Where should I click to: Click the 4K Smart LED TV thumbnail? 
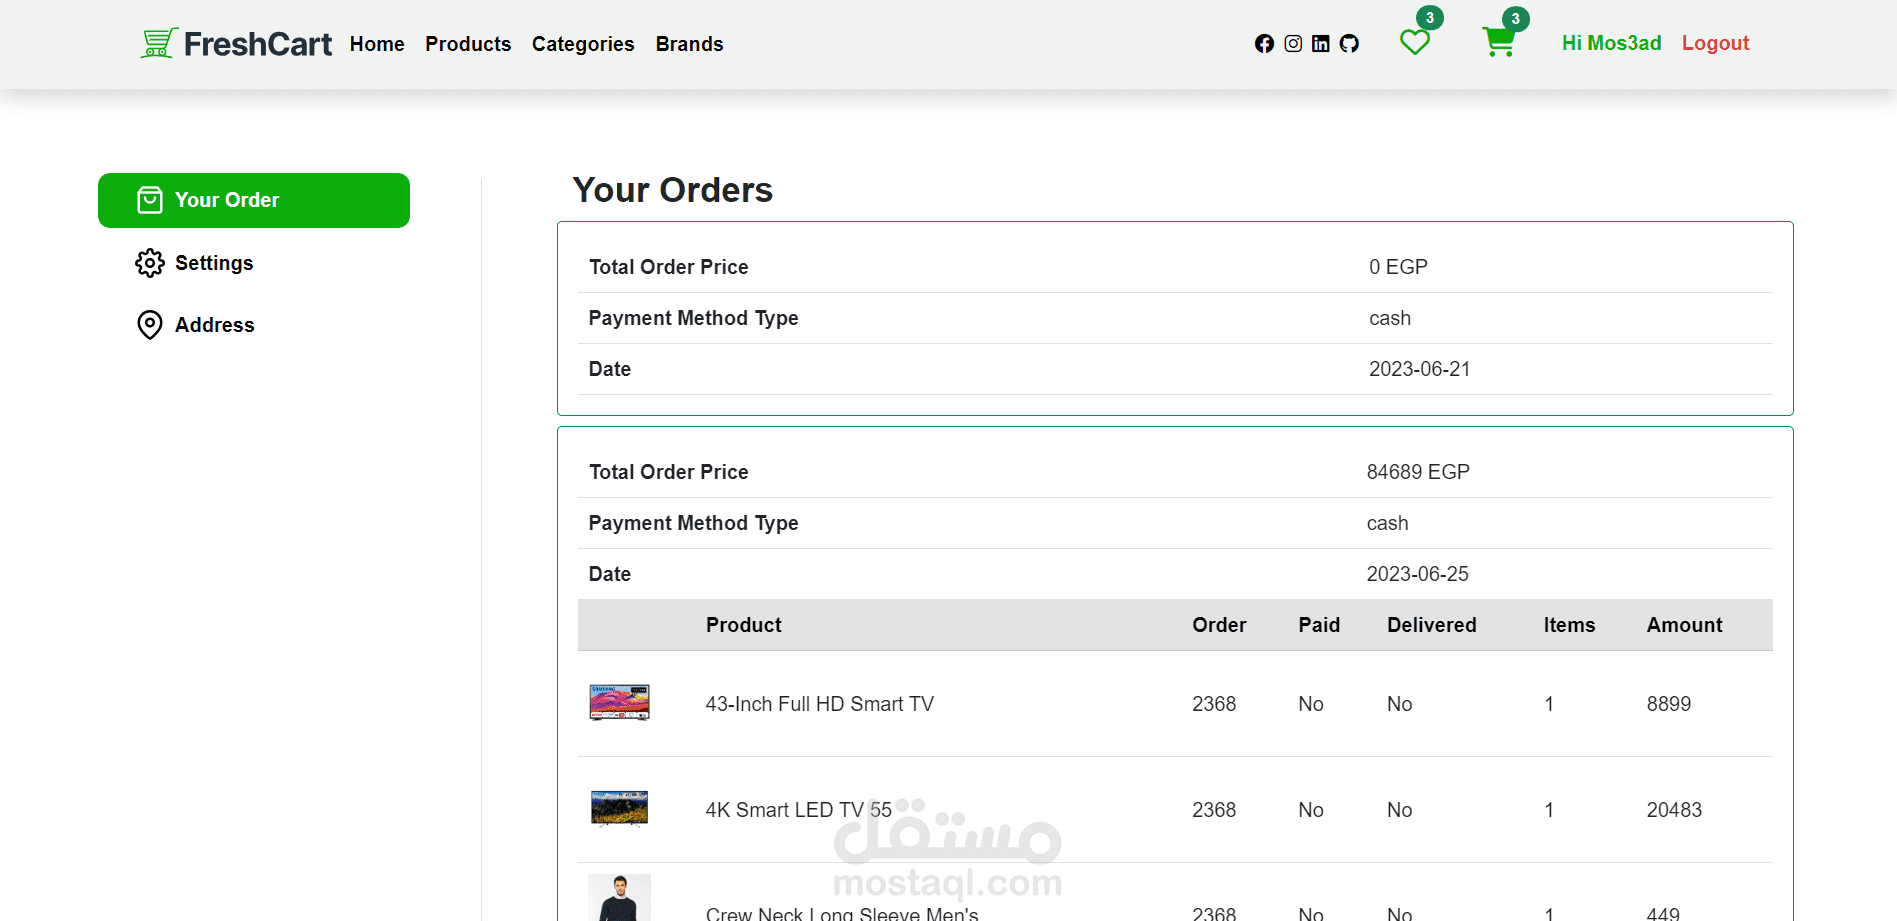(x=619, y=809)
